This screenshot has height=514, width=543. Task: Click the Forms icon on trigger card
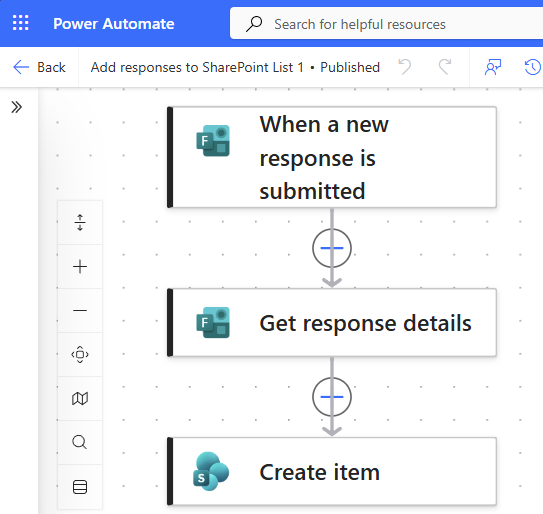pos(213,141)
